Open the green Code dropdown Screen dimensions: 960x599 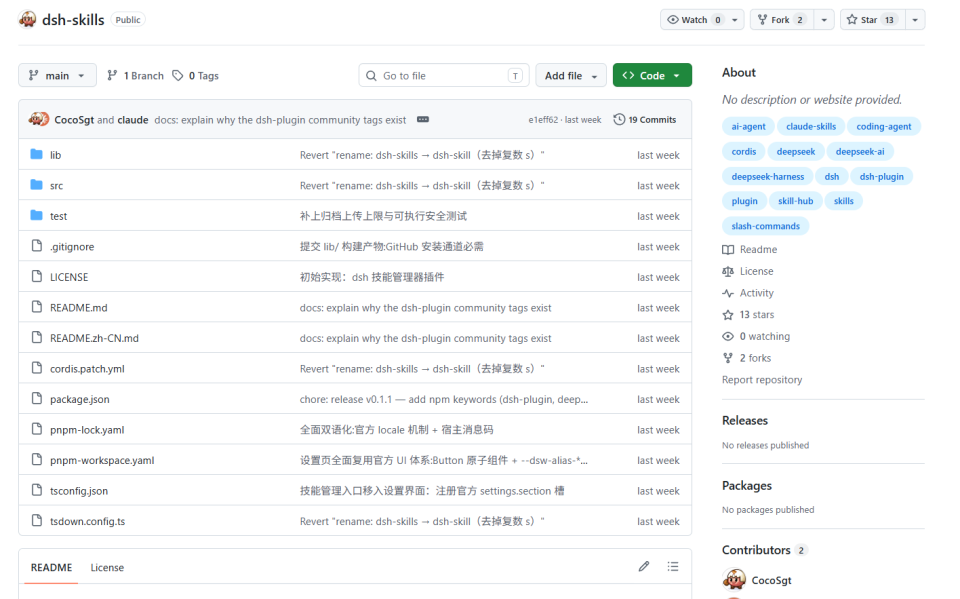tap(652, 75)
